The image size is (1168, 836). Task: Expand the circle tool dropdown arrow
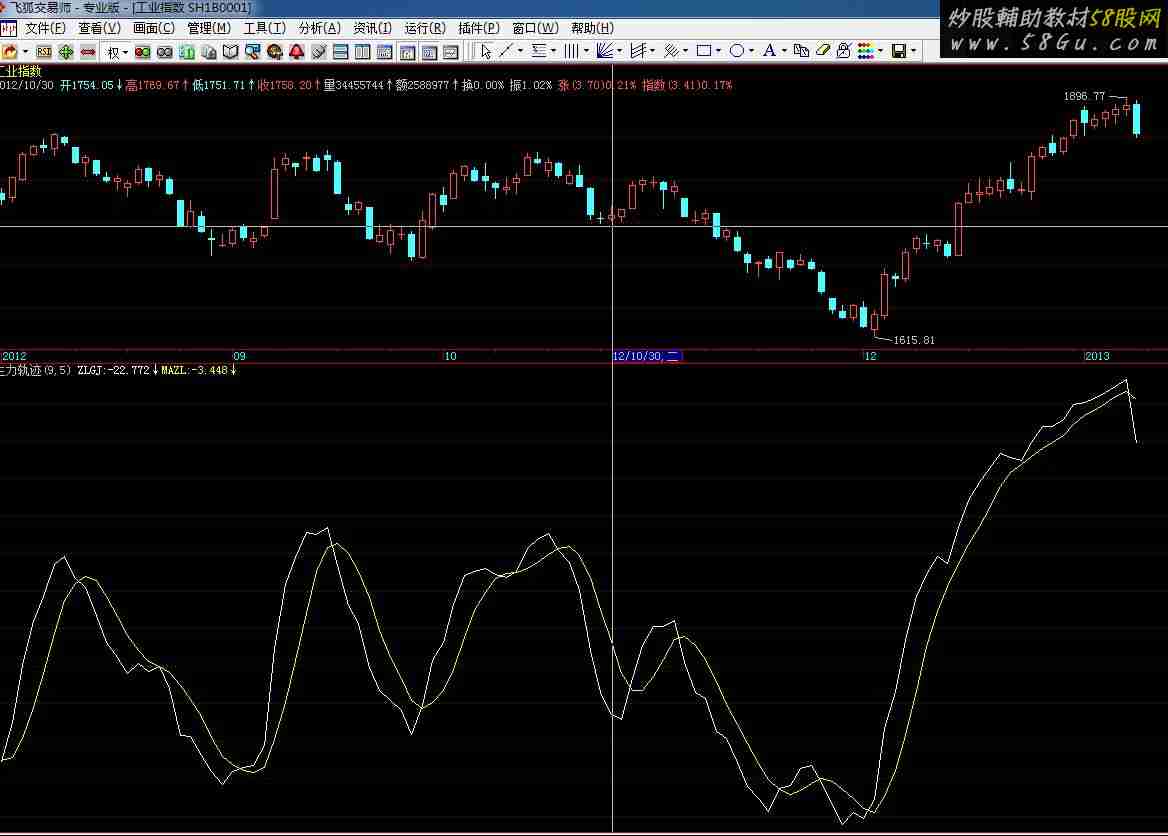pos(752,51)
